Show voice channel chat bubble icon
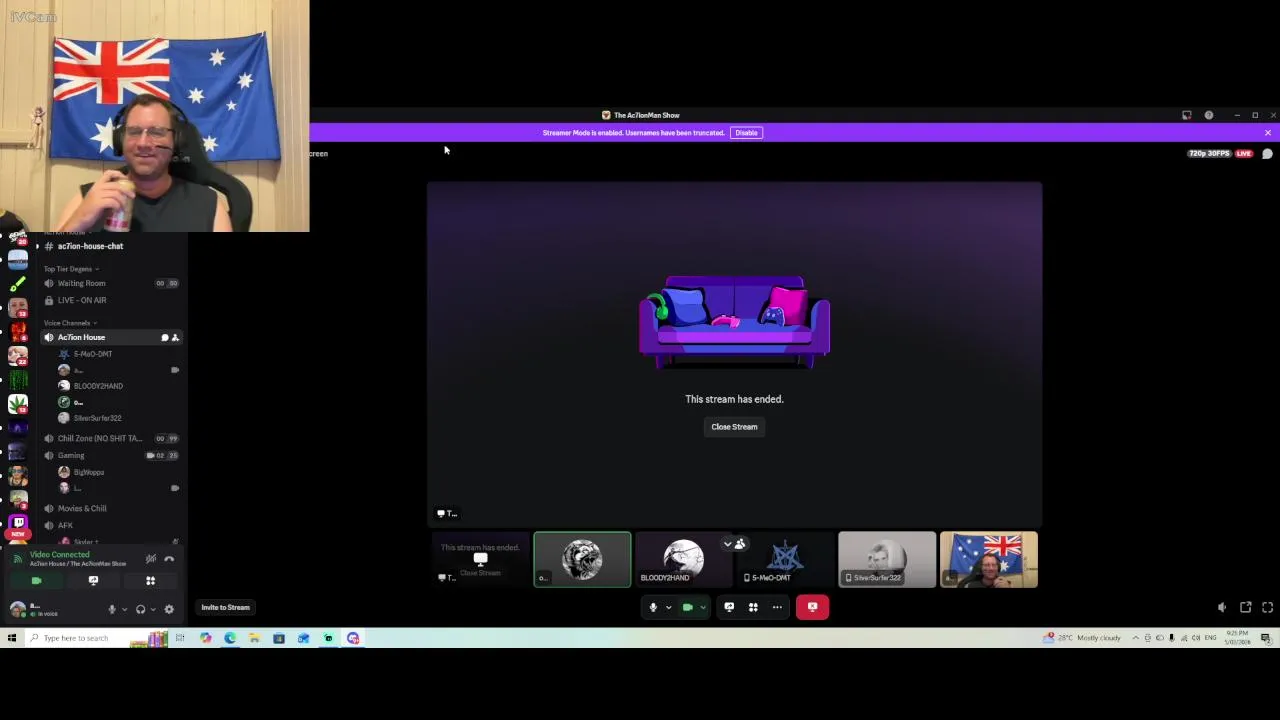Image resolution: width=1280 pixels, height=720 pixels. click(x=1267, y=154)
